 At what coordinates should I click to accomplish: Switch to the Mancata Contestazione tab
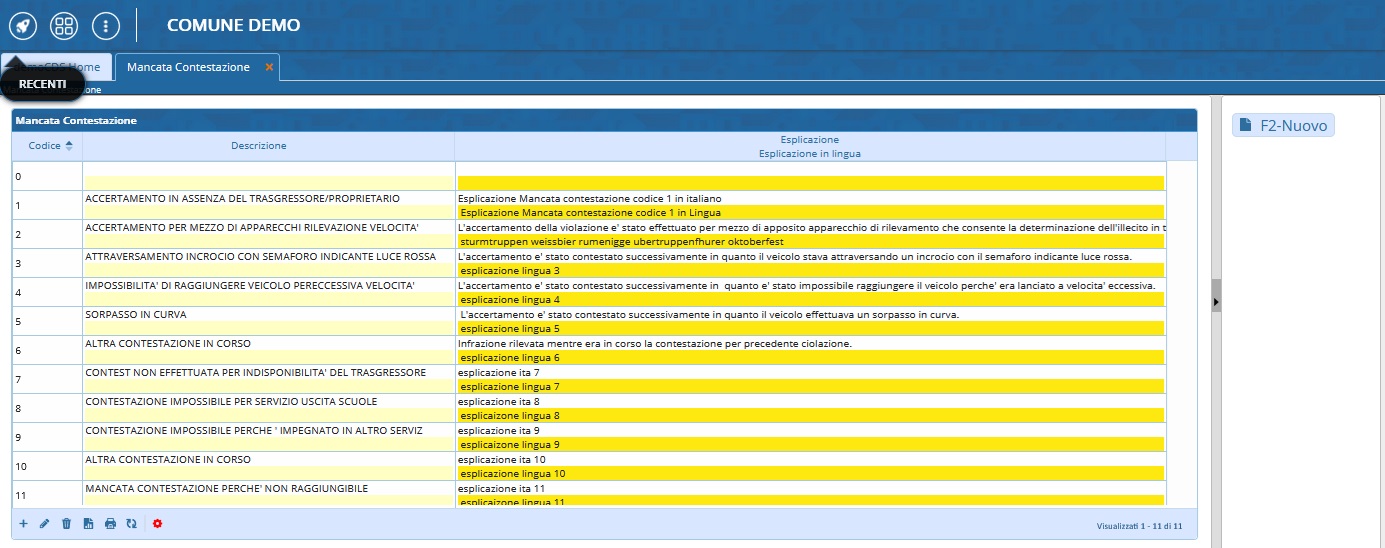tap(188, 67)
